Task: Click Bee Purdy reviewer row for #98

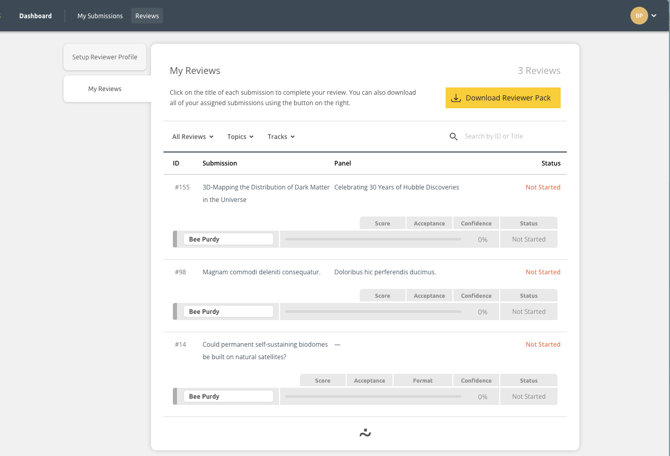Action: (x=228, y=312)
